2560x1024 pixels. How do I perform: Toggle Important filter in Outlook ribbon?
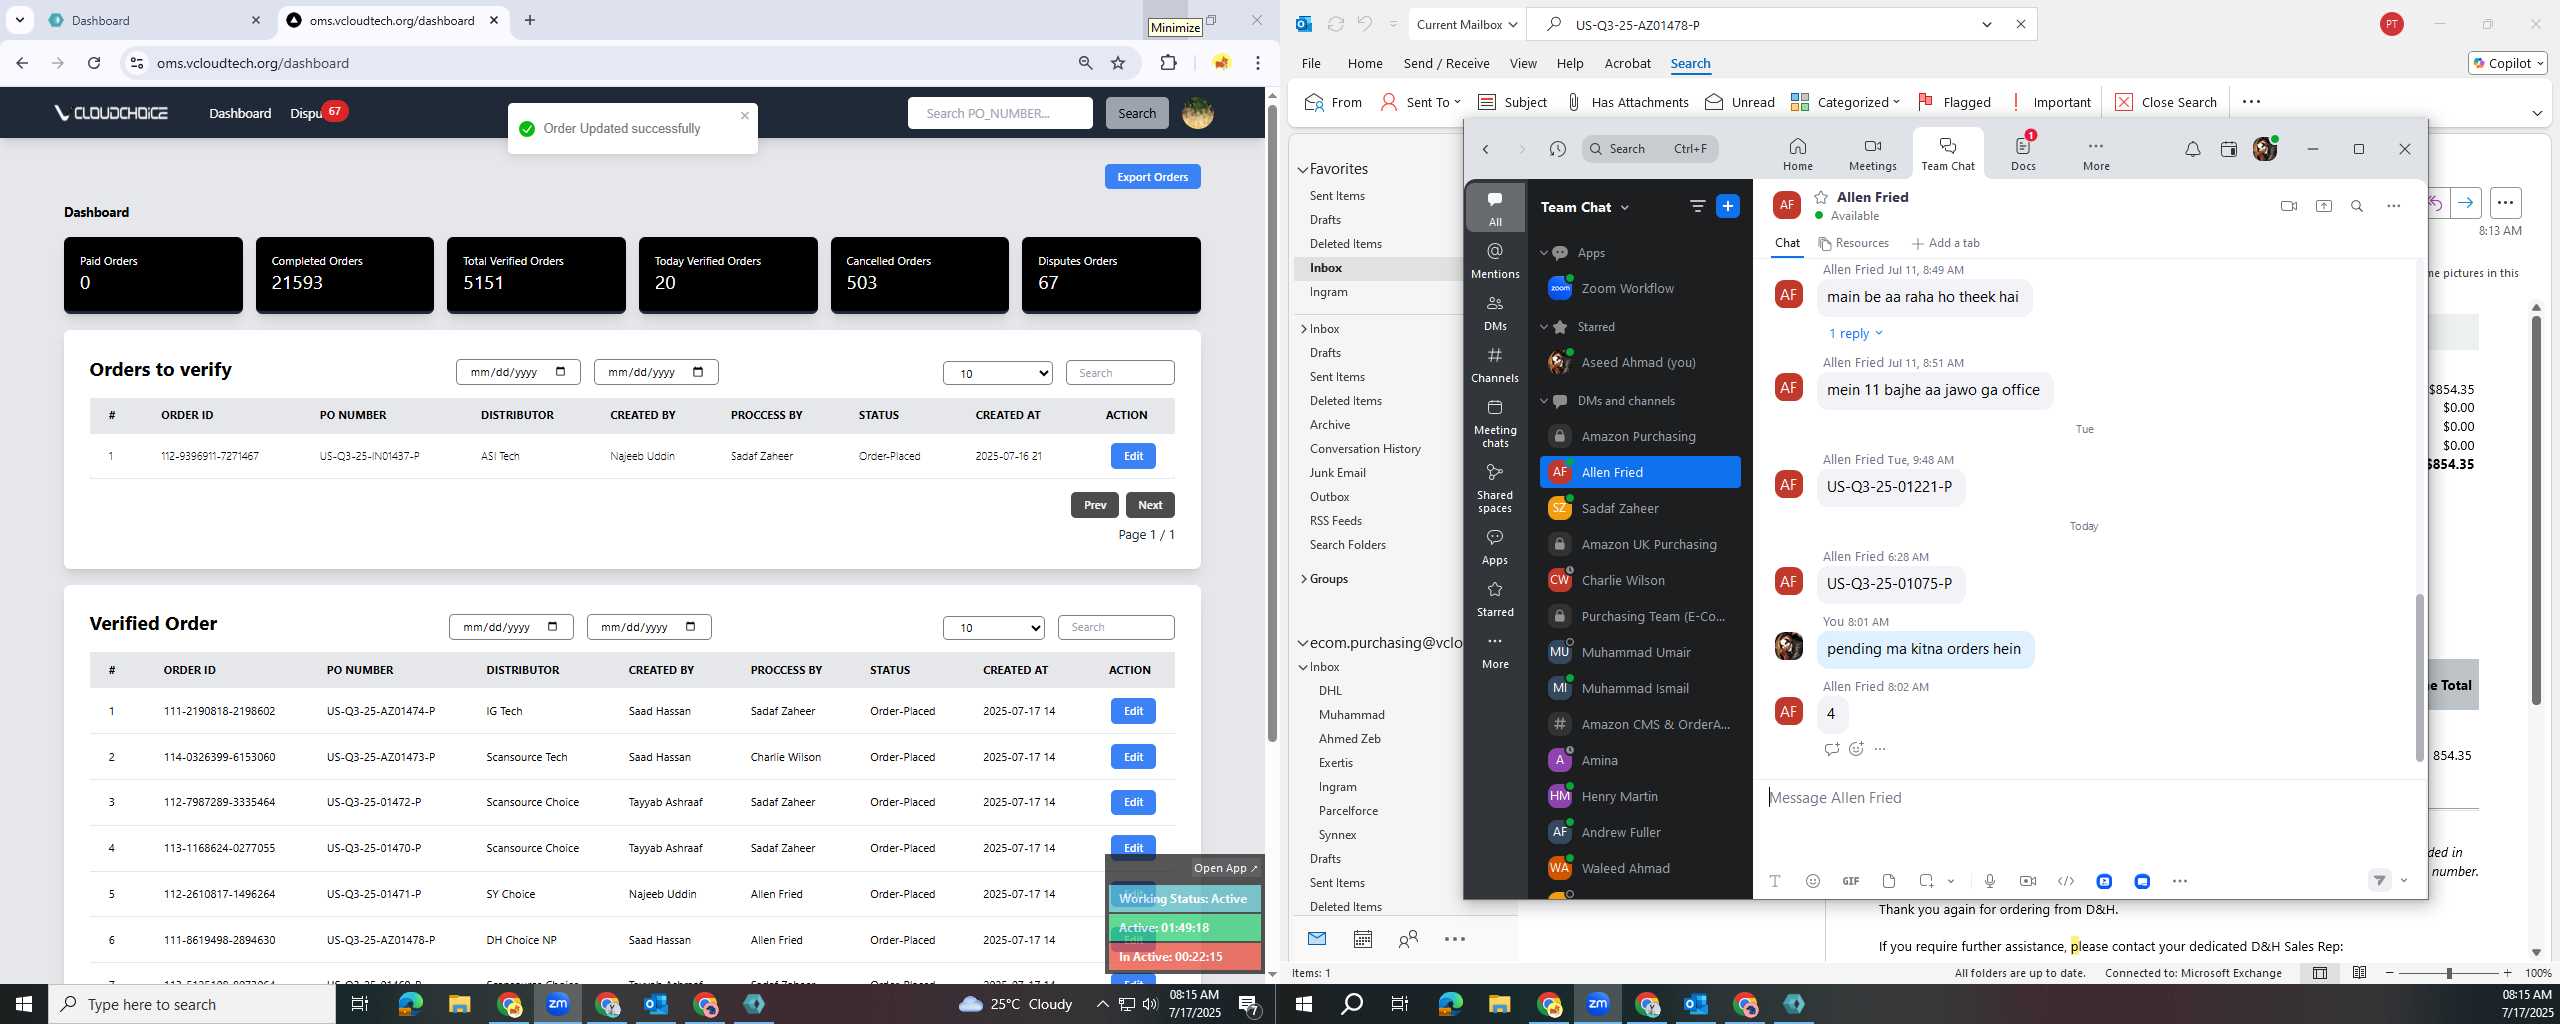[2050, 102]
